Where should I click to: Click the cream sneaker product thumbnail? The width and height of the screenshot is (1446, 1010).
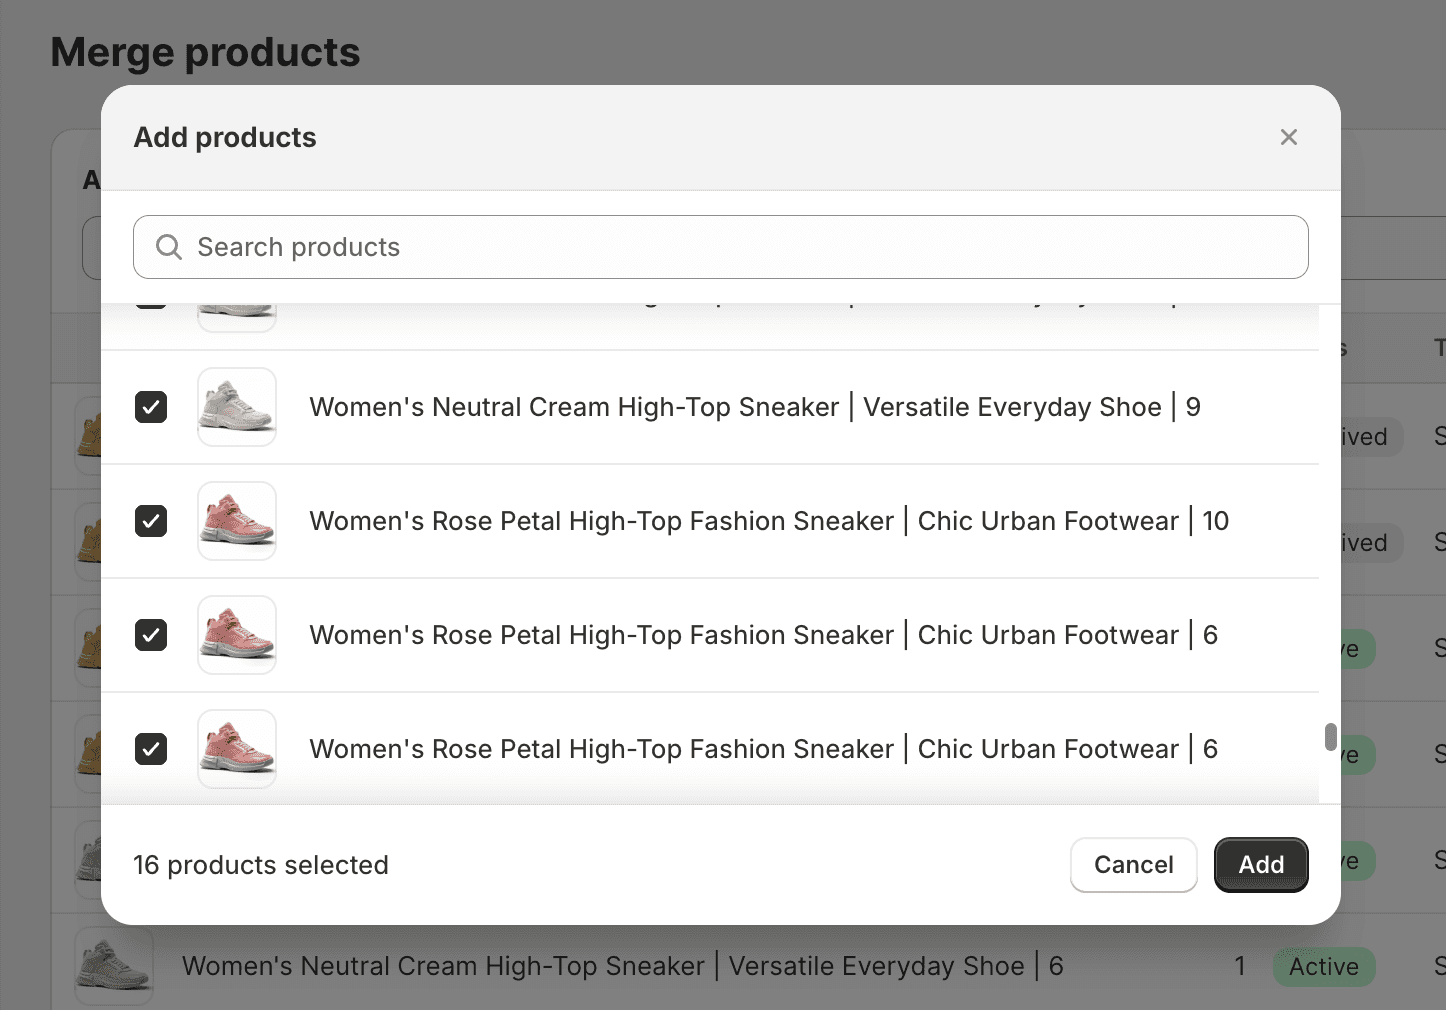[236, 407]
